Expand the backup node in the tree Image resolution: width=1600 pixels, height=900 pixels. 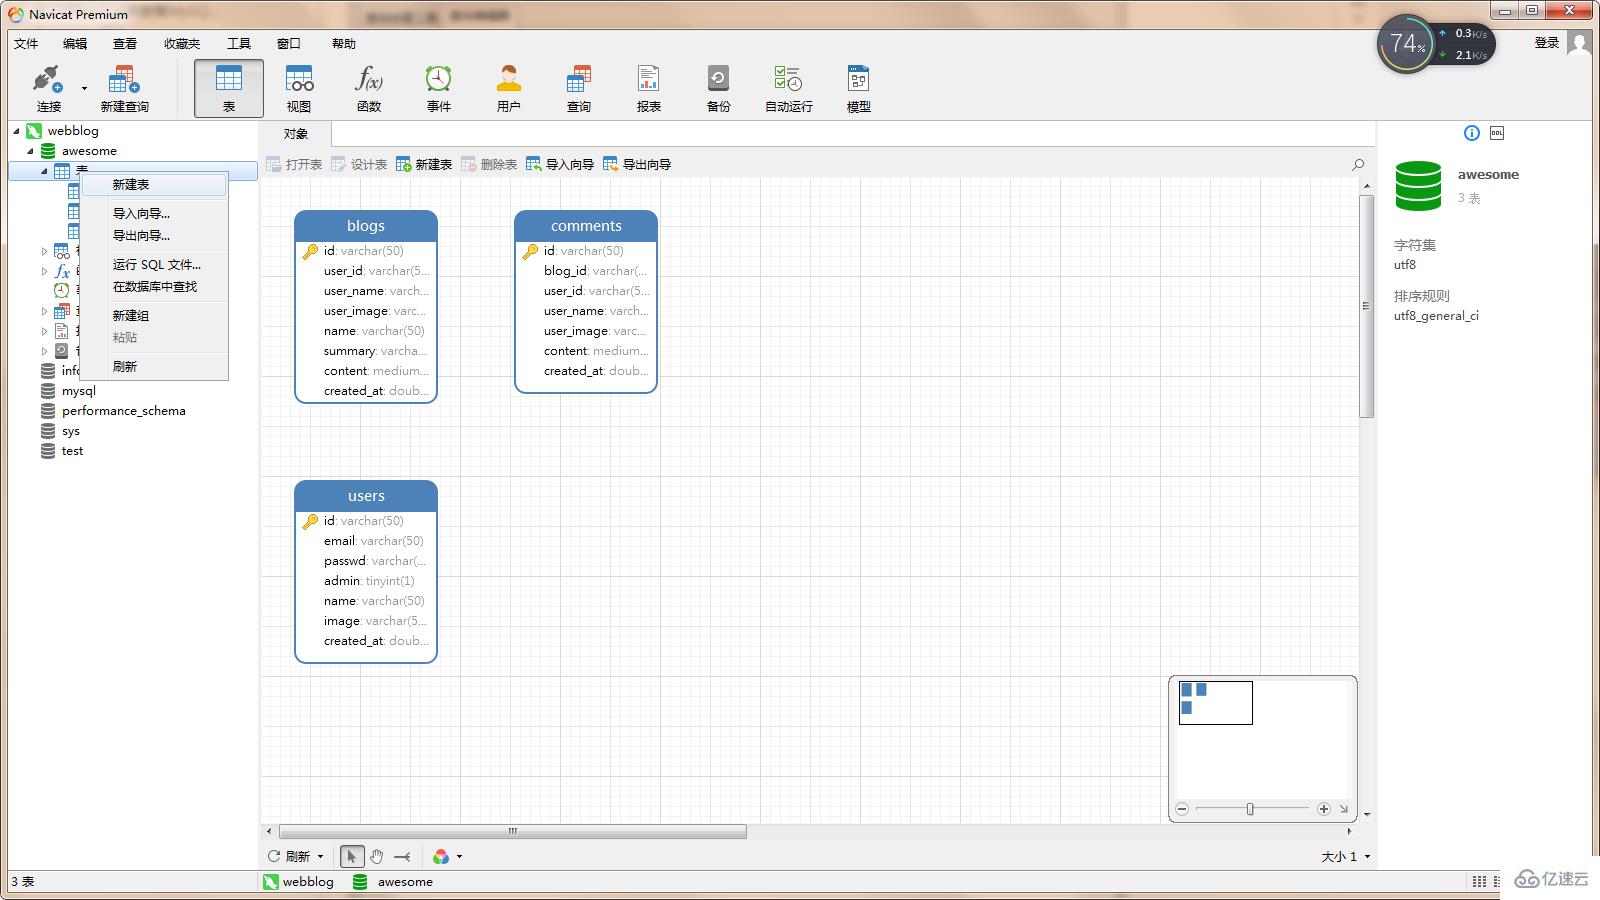point(44,351)
